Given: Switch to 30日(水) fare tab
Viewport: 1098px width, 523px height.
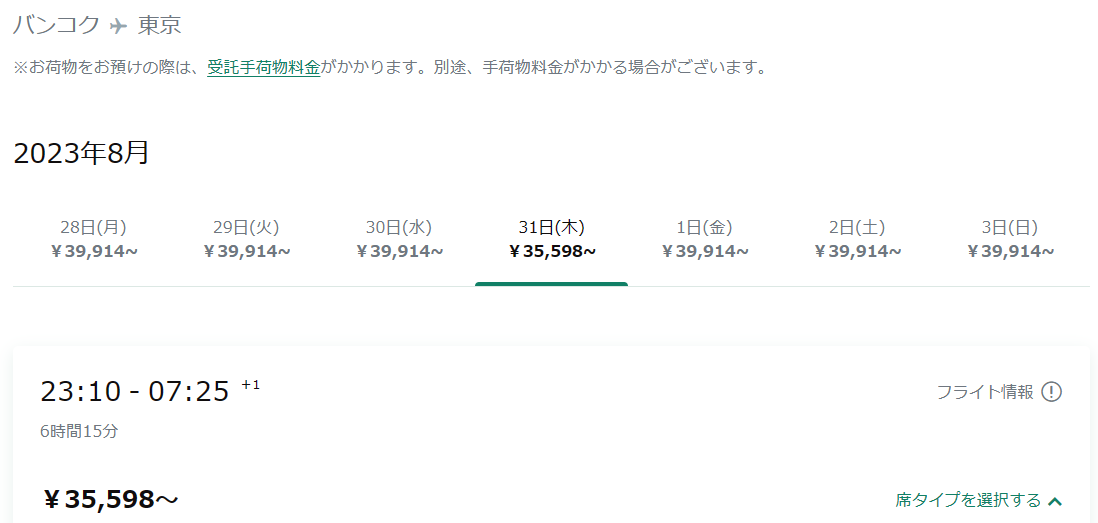Looking at the screenshot, I should 399,239.
